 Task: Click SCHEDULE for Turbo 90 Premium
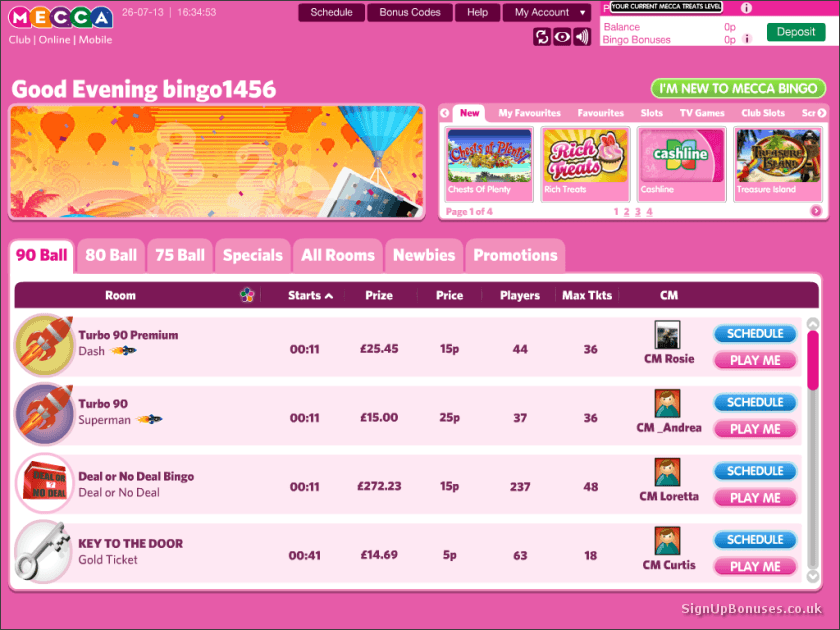[x=755, y=334]
